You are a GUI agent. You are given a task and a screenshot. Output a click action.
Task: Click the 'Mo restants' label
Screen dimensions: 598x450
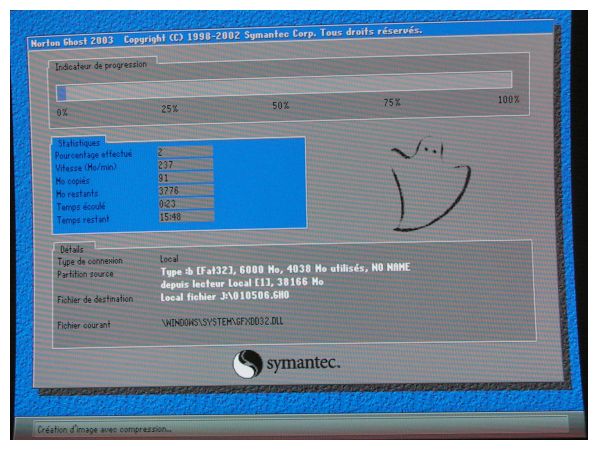pos(77,194)
